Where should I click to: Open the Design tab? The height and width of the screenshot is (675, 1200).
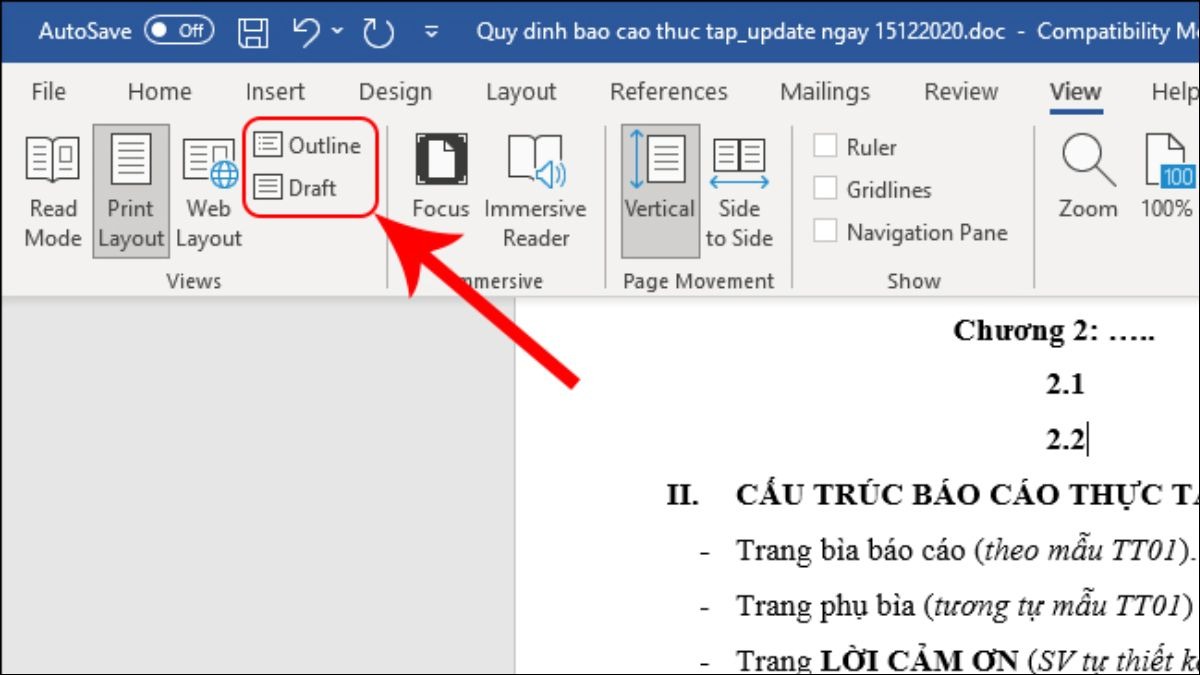[395, 92]
